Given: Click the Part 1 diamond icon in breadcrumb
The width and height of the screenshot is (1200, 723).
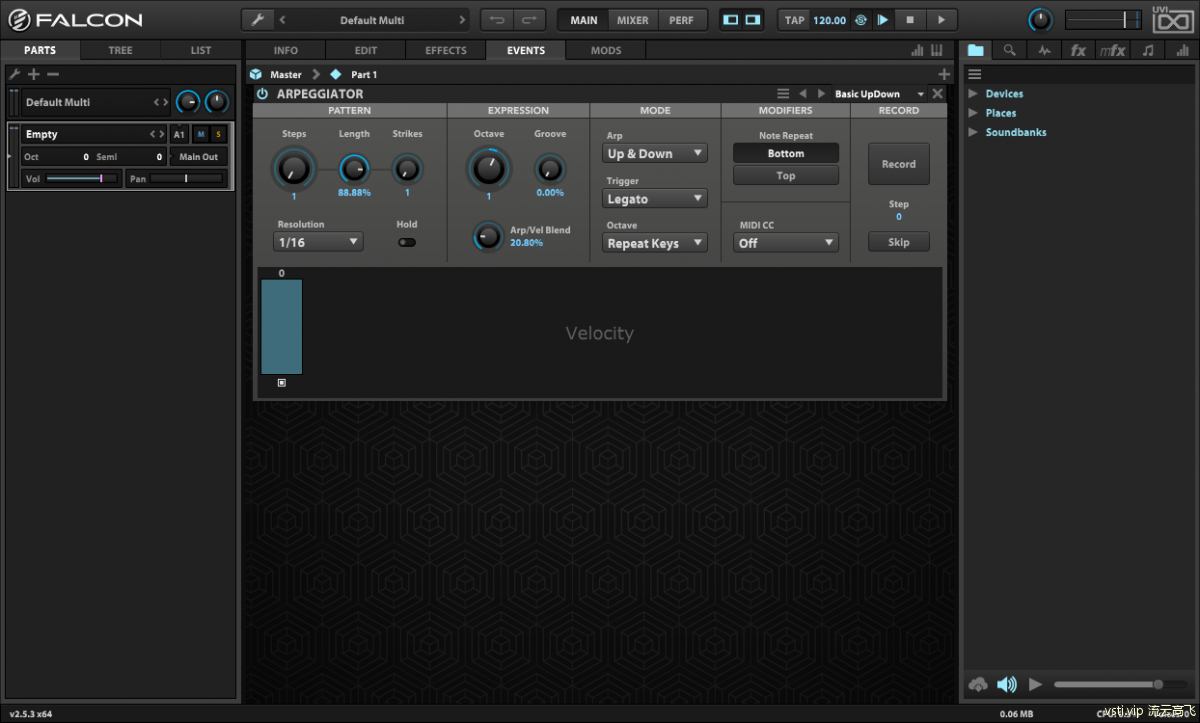Looking at the screenshot, I should 335,74.
